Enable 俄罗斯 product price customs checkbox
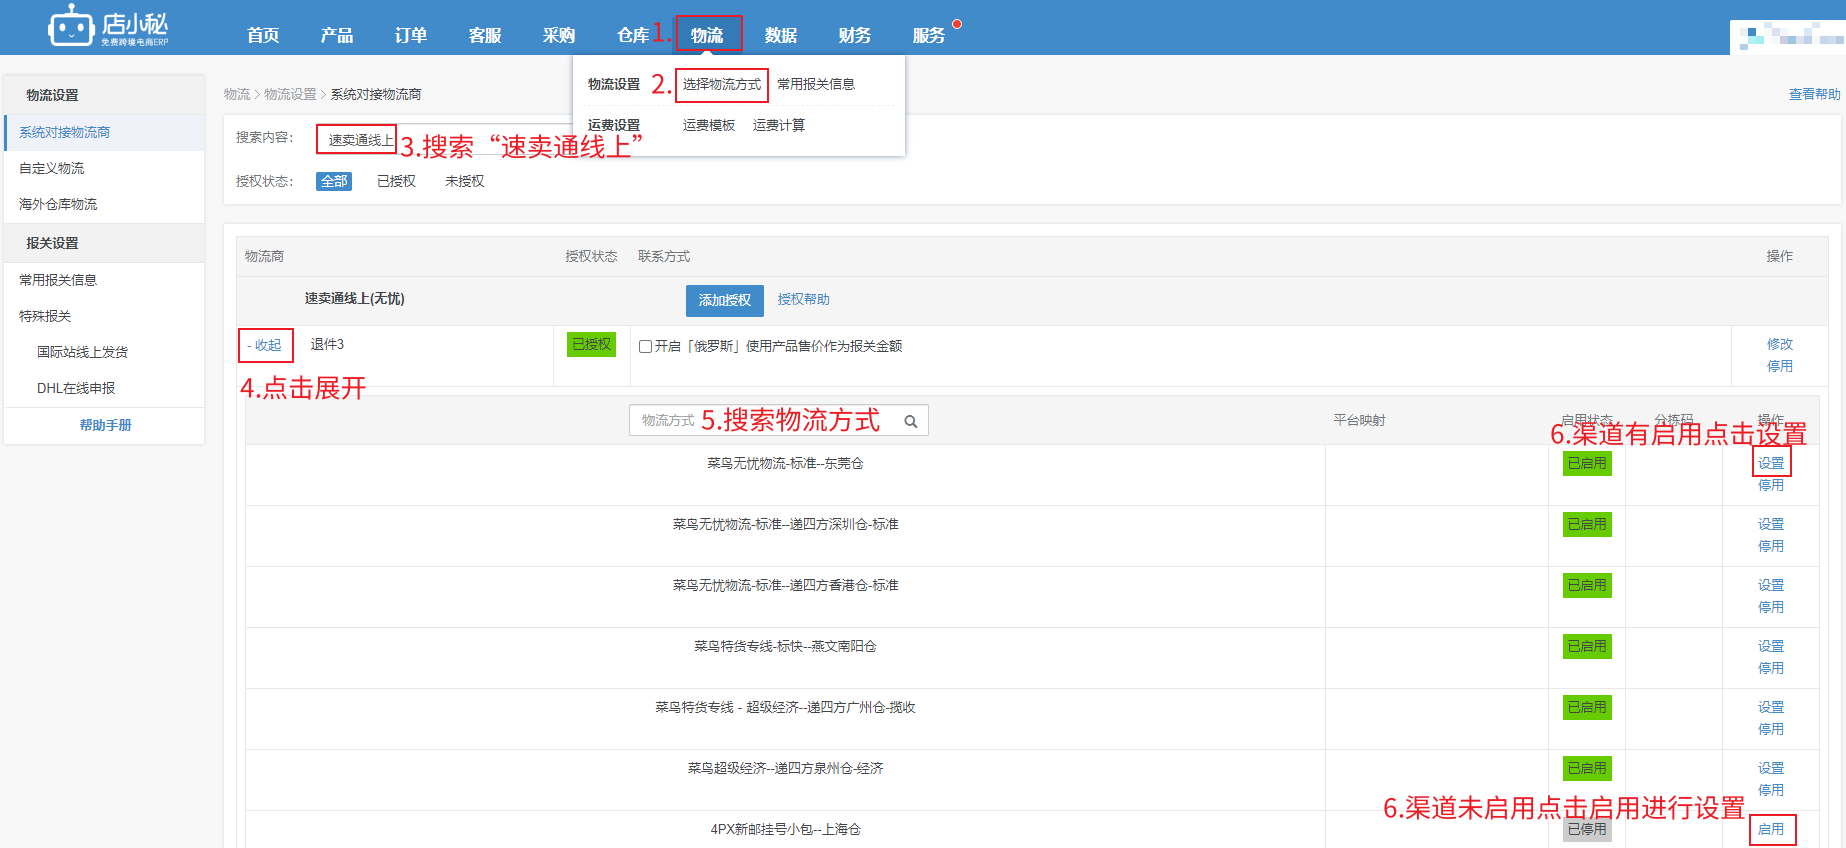This screenshot has width=1846, height=848. 646,346
